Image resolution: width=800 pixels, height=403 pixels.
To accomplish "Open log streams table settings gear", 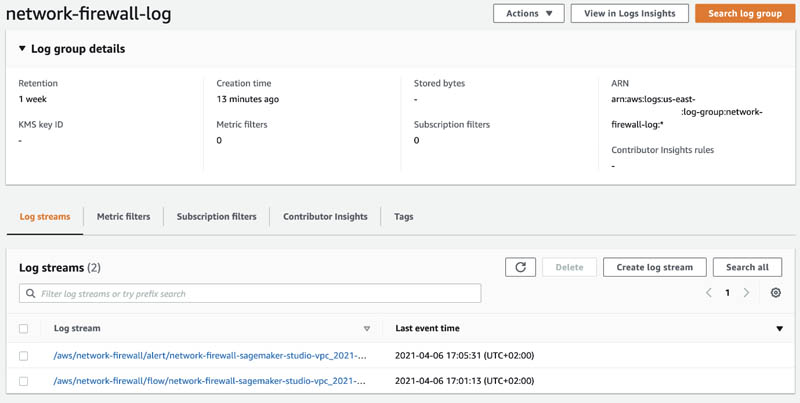I will (776, 293).
